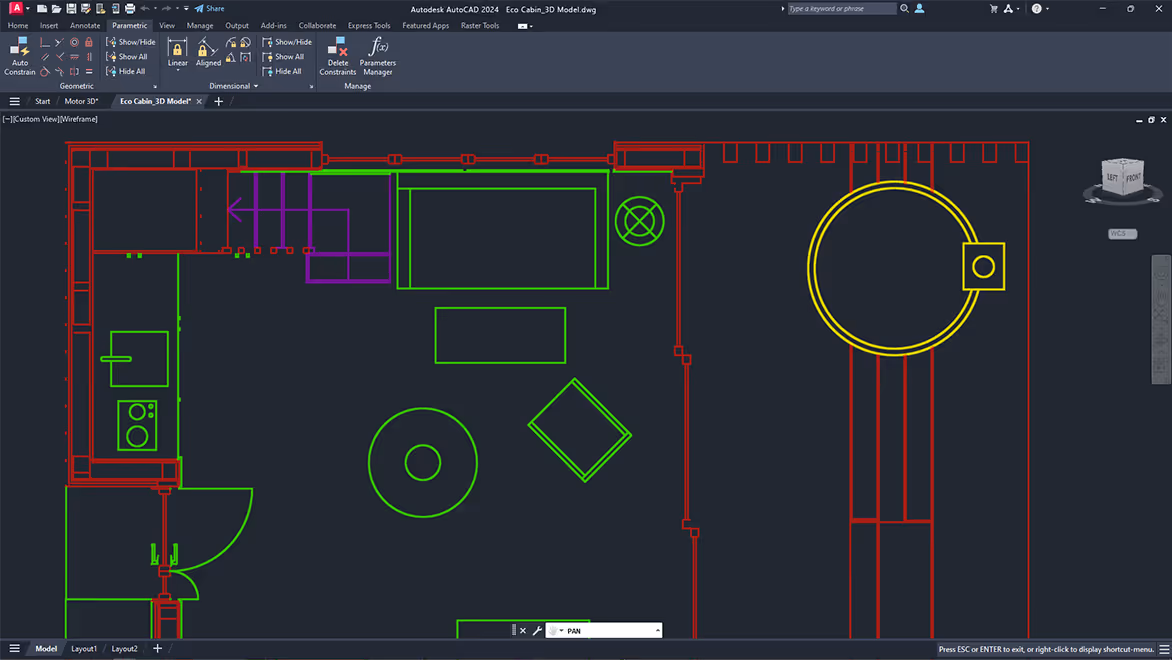Open the WCS dropdown under ViewCube
Screen dimensions: 1172x660
[1122, 234]
